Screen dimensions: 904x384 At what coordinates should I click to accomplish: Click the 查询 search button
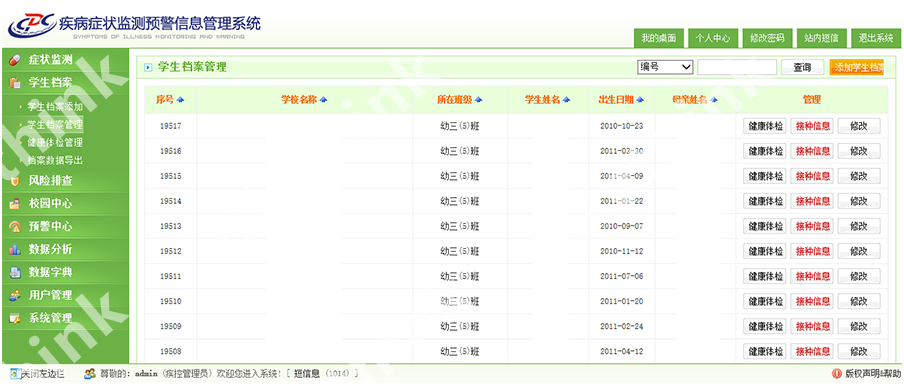802,67
